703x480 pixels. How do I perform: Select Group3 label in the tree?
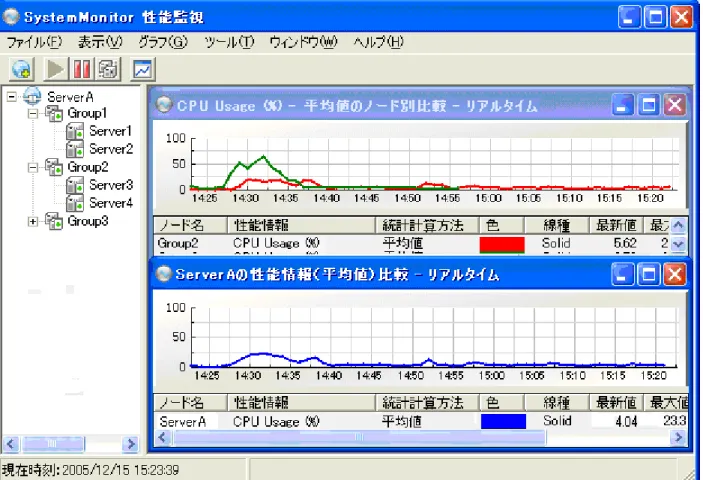point(88,221)
